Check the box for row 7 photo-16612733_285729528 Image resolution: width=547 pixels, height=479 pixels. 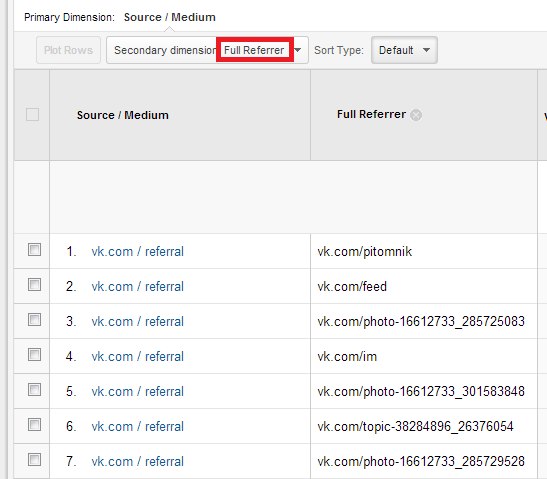[34, 459]
